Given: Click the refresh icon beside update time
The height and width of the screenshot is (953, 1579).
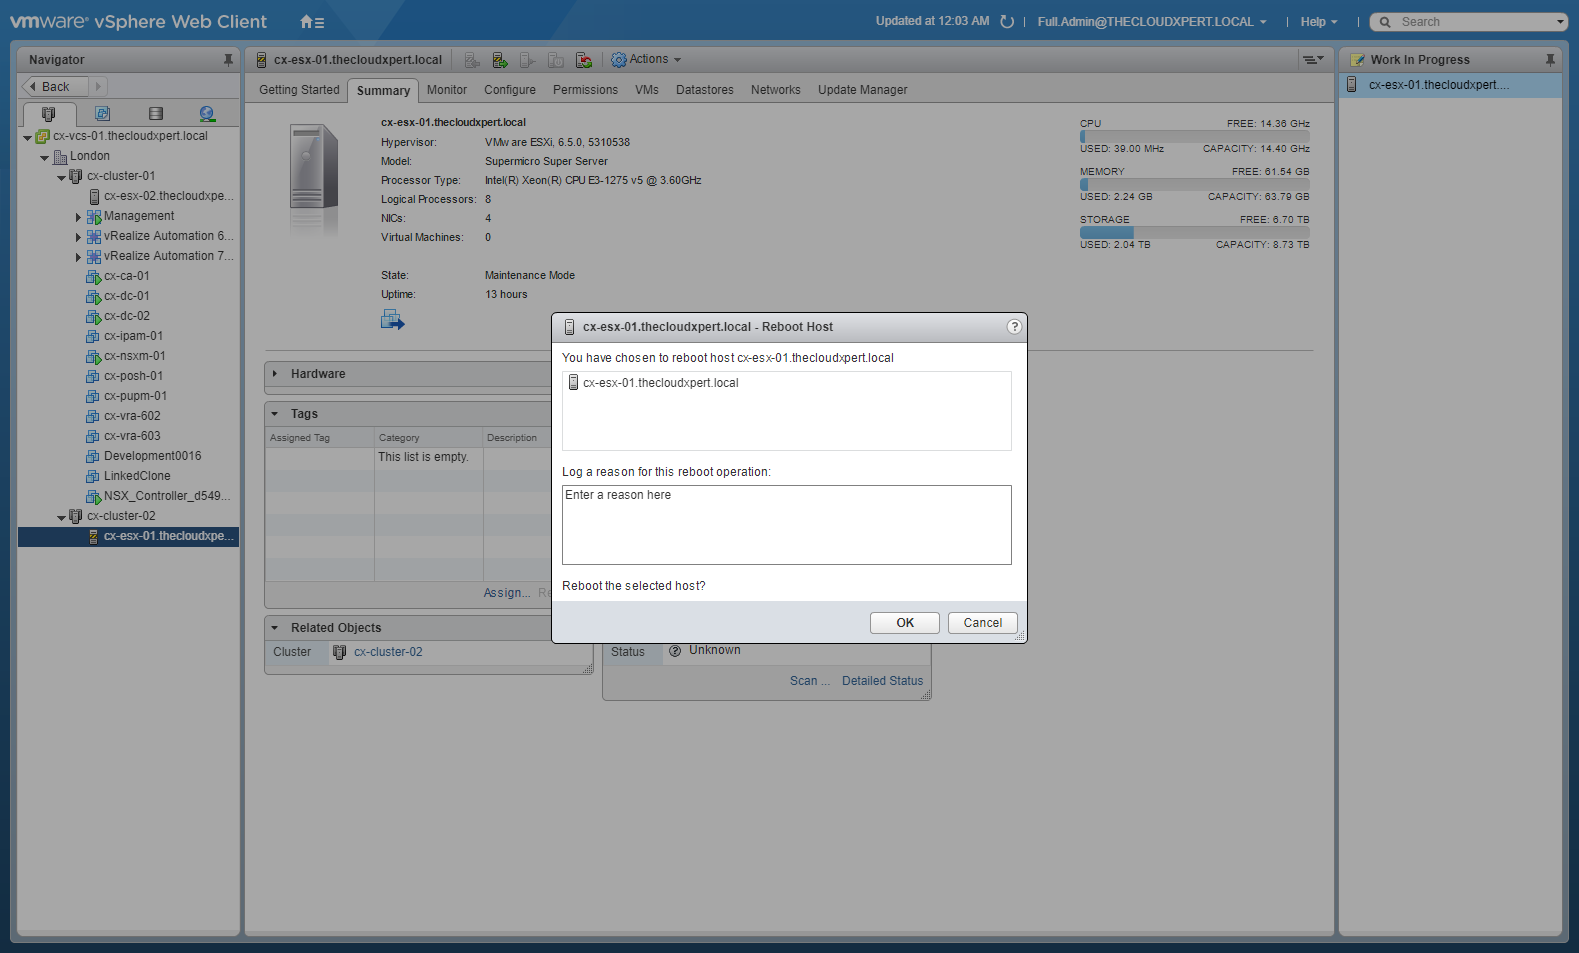Looking at the screenshot, I should pyautogui.click(x=1007, y=22).
